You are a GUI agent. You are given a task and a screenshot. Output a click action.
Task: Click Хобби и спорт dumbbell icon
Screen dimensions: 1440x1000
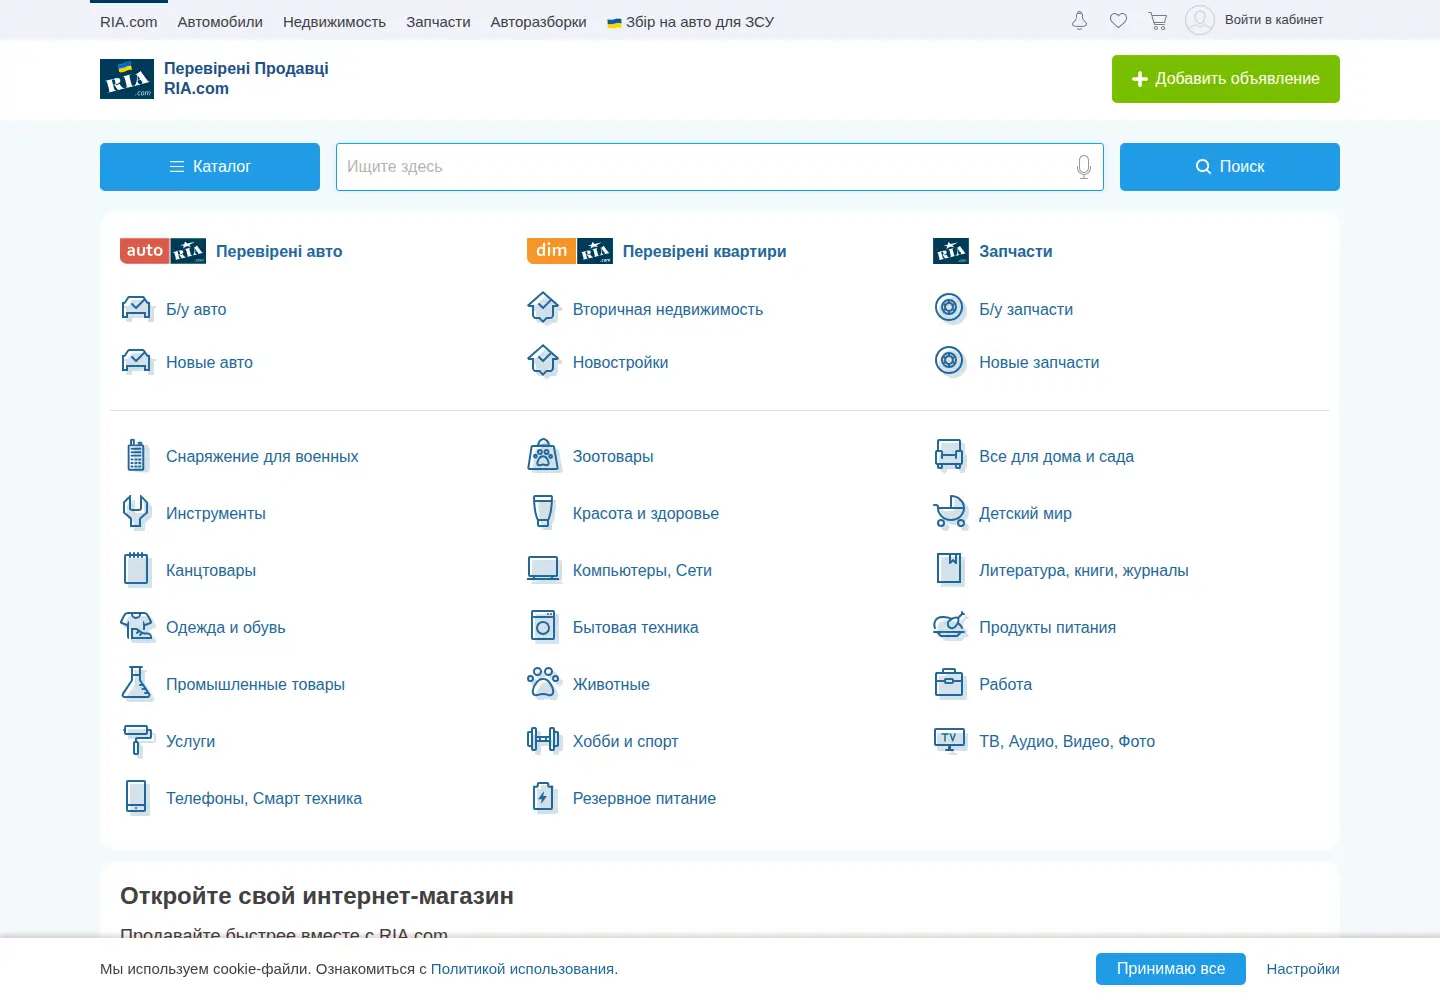point(544,741)
